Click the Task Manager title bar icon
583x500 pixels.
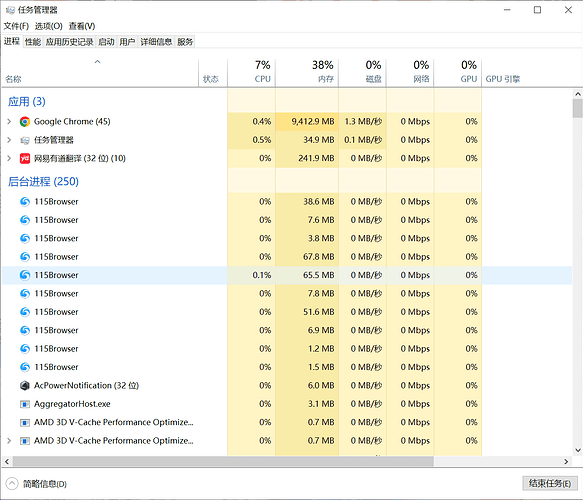click(x=10, y=10)
